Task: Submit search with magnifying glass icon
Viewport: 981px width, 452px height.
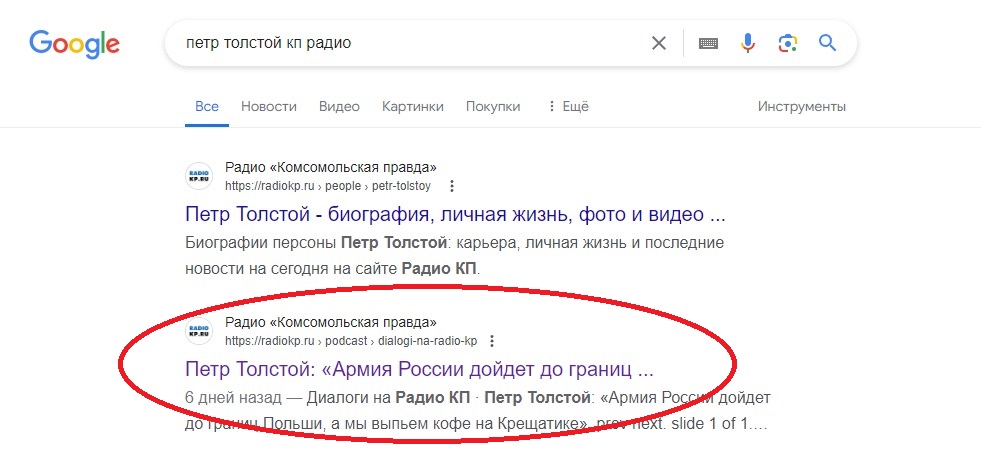Action: 827,43
